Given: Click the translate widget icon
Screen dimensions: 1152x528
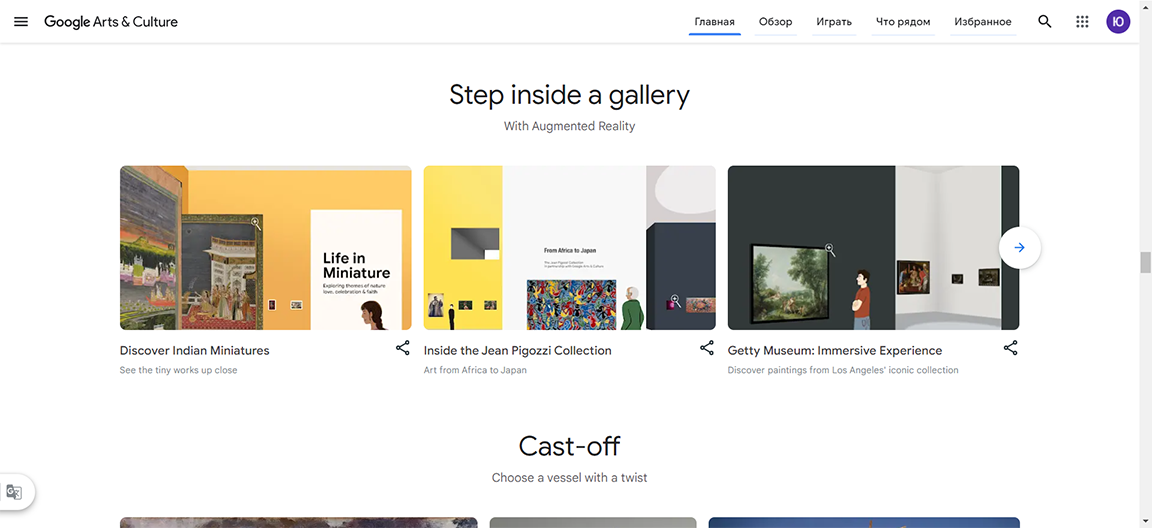Looking at the screenshot, I should (14, 491).
